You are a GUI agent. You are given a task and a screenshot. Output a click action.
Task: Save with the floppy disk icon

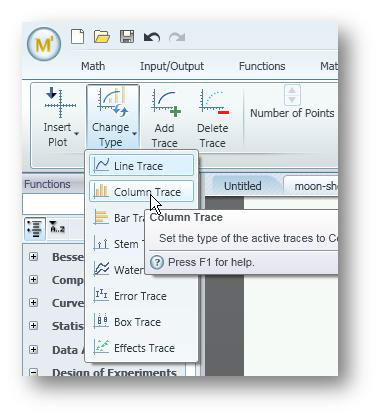(x=127, y=37)
